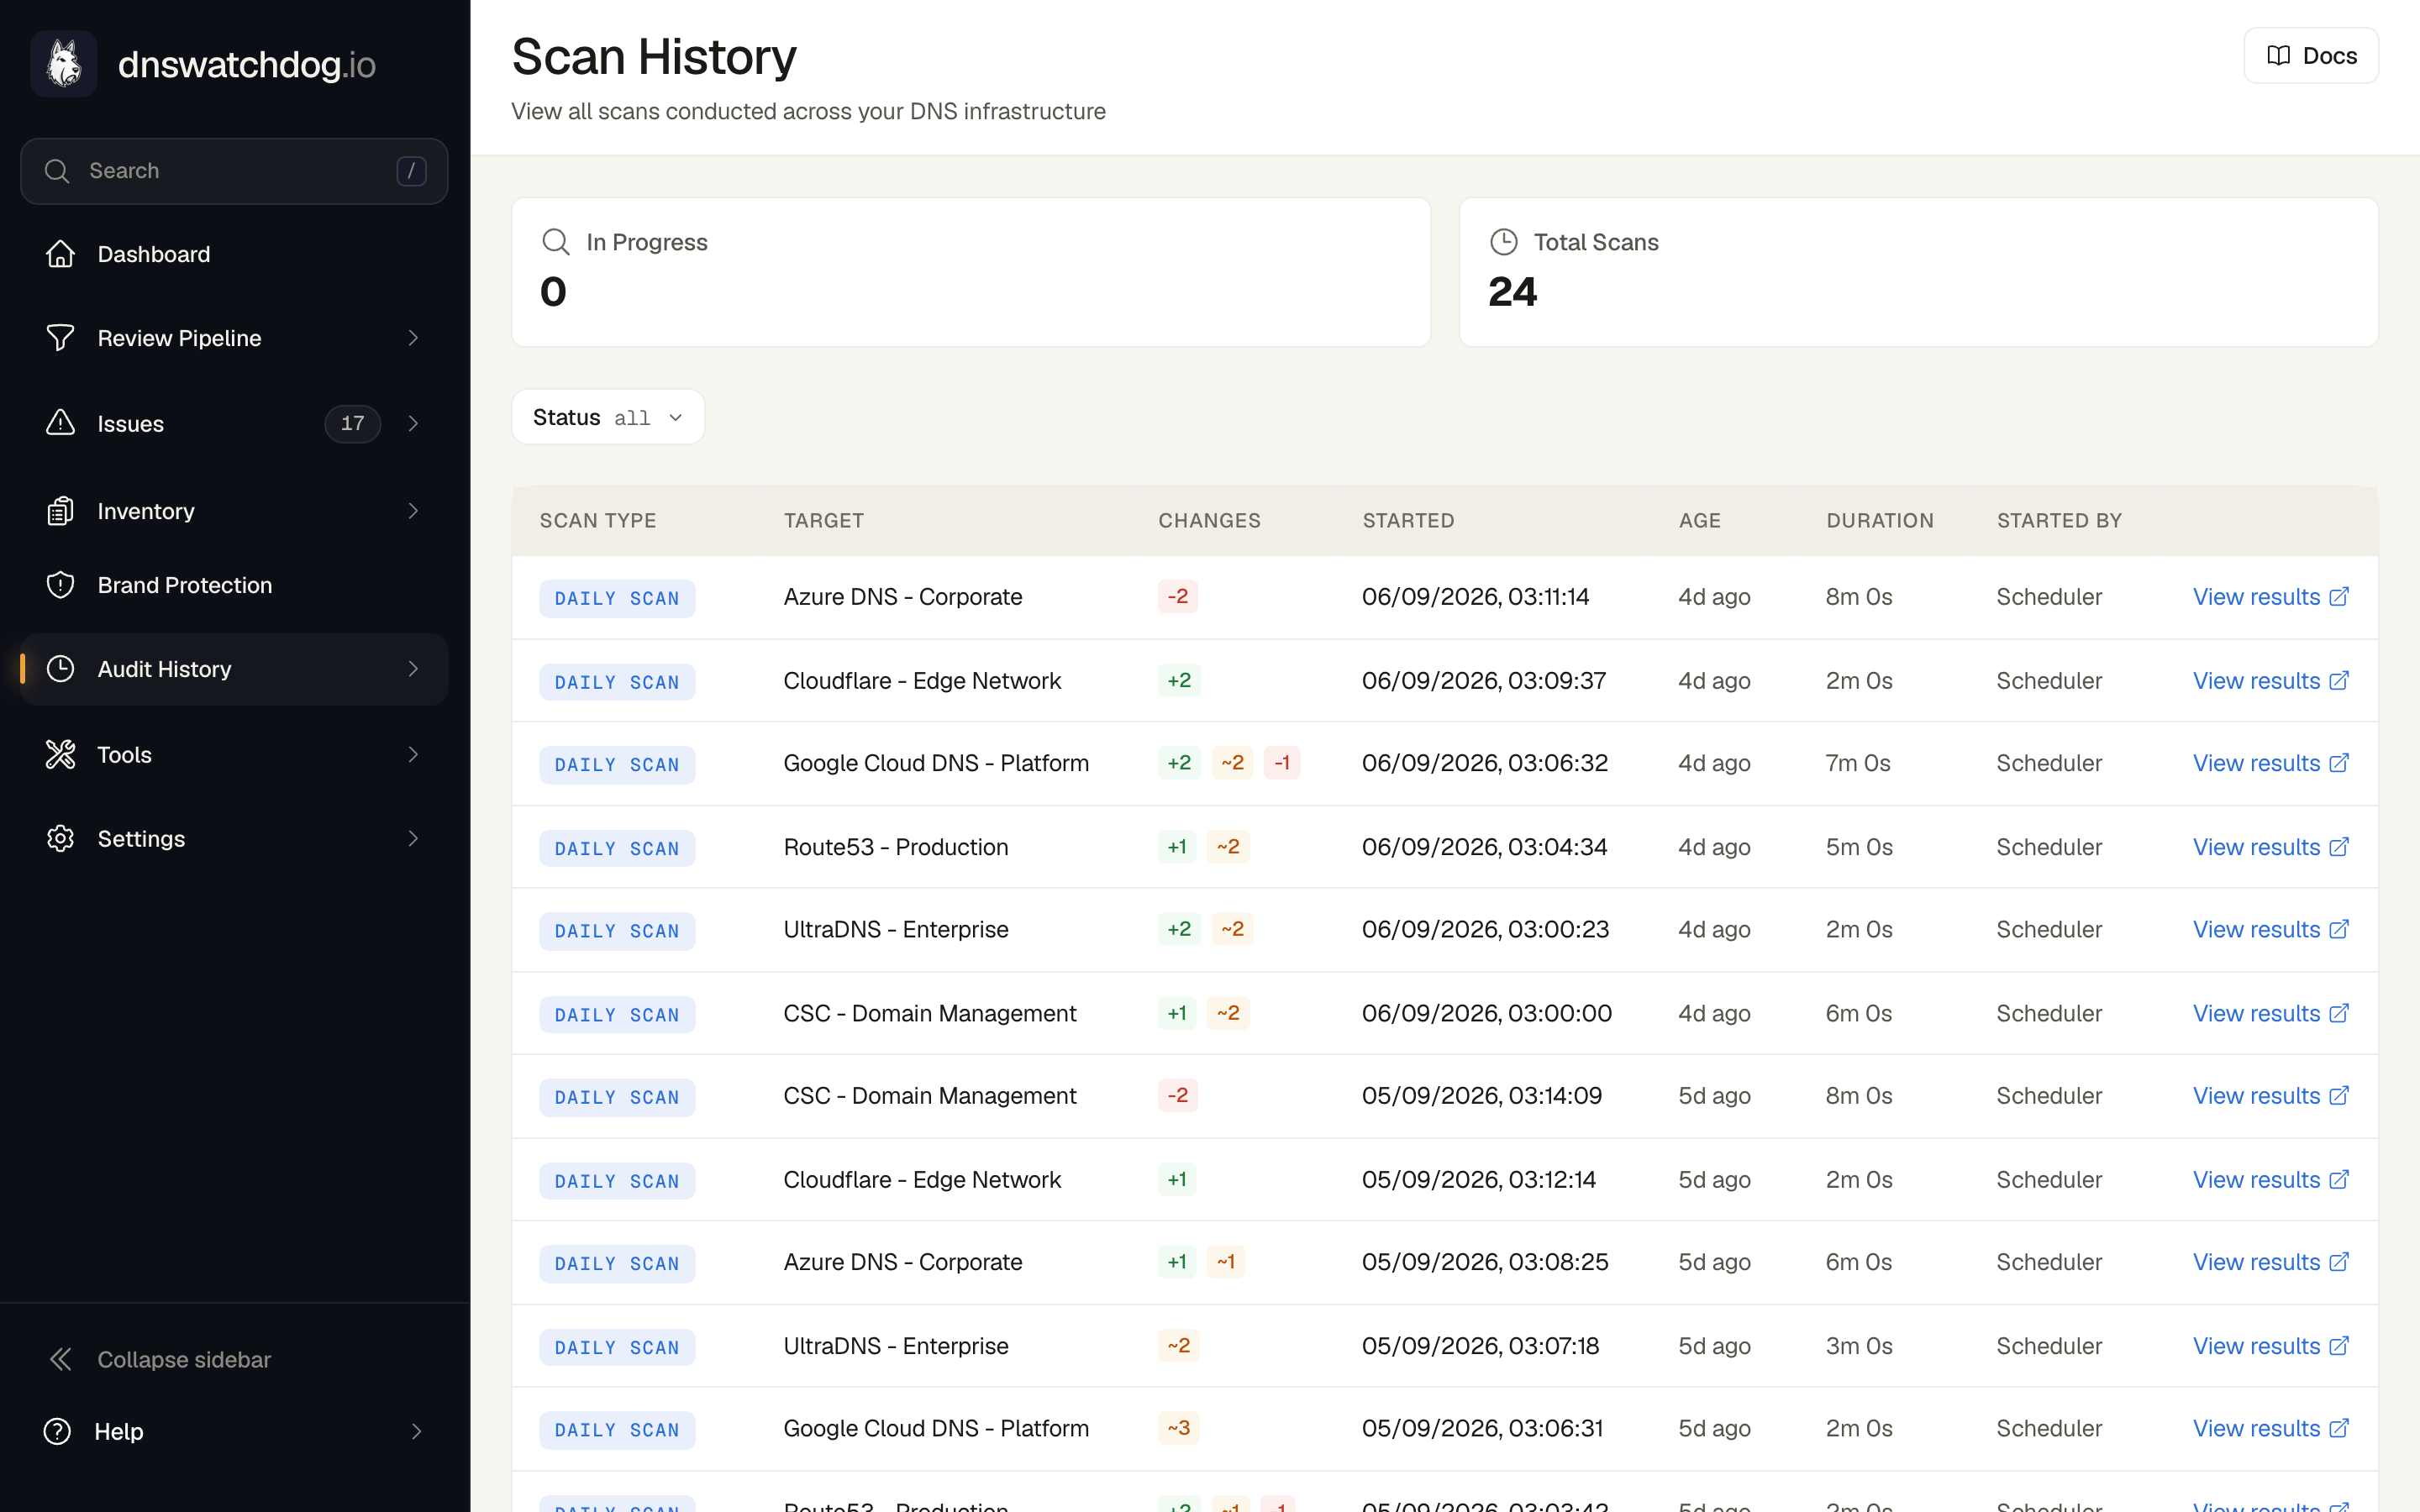Click the CHANGES column header
This screenshot has width=2420, height=1512.
[1209, 520]
